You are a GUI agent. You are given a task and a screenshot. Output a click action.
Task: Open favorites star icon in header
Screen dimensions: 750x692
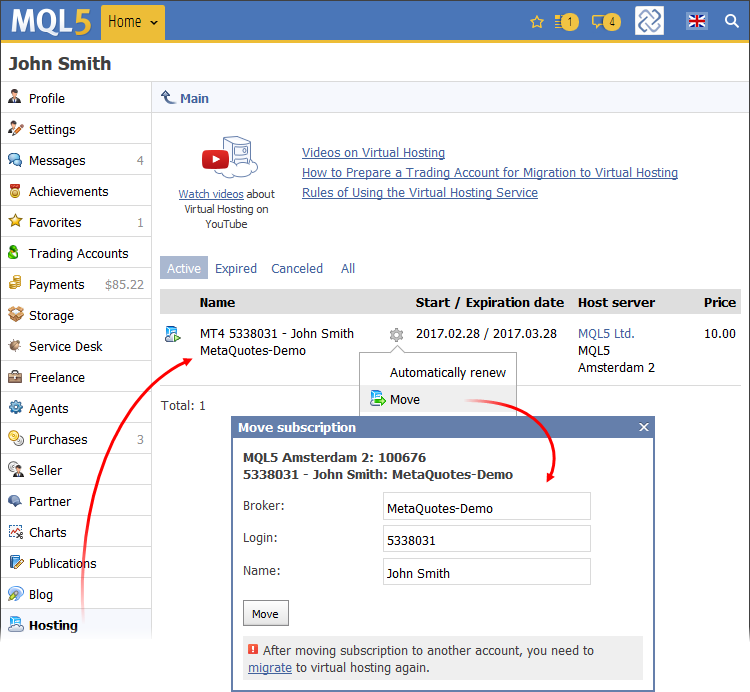click(537, 22)
